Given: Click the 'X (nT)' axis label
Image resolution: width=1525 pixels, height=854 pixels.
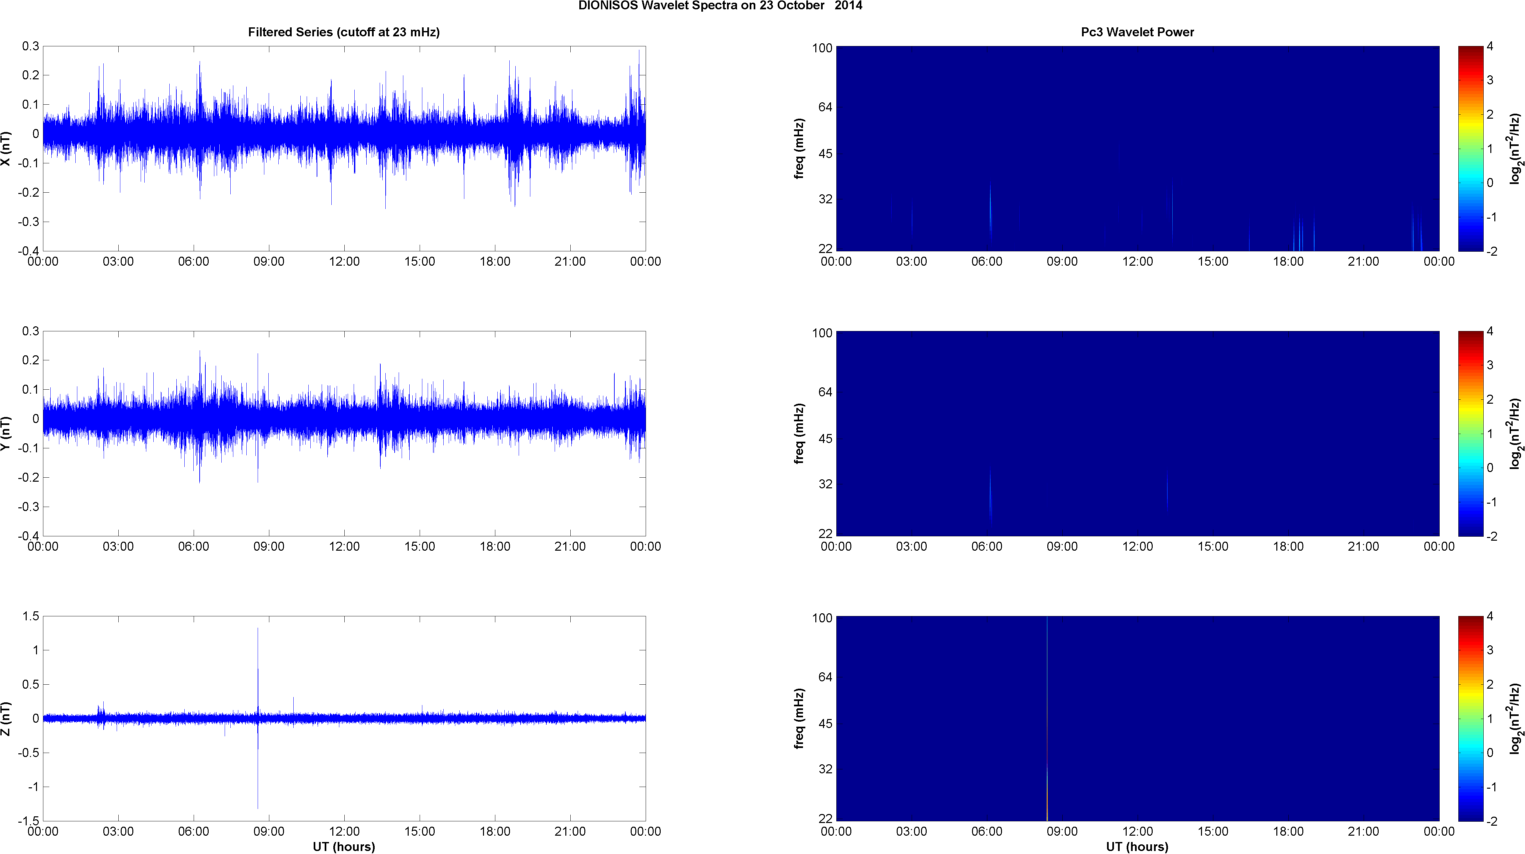Looking at the screenshot, I should pos(7,148).
